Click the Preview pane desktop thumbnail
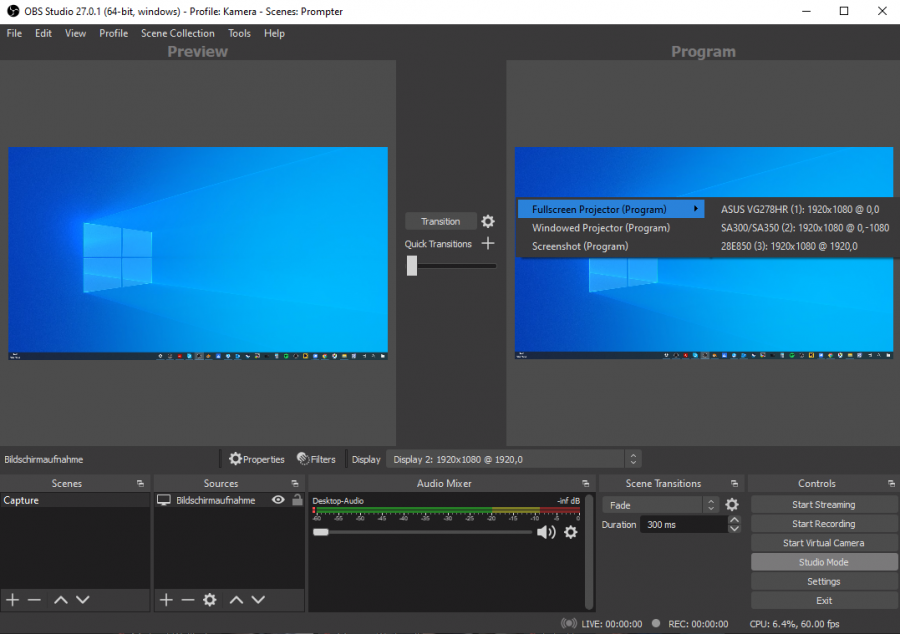 click(198, 253)
